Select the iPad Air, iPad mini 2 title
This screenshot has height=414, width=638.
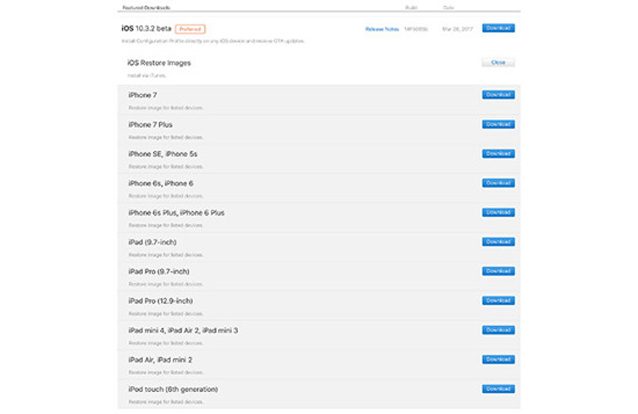pyautogui.click(x=160, y=360)
